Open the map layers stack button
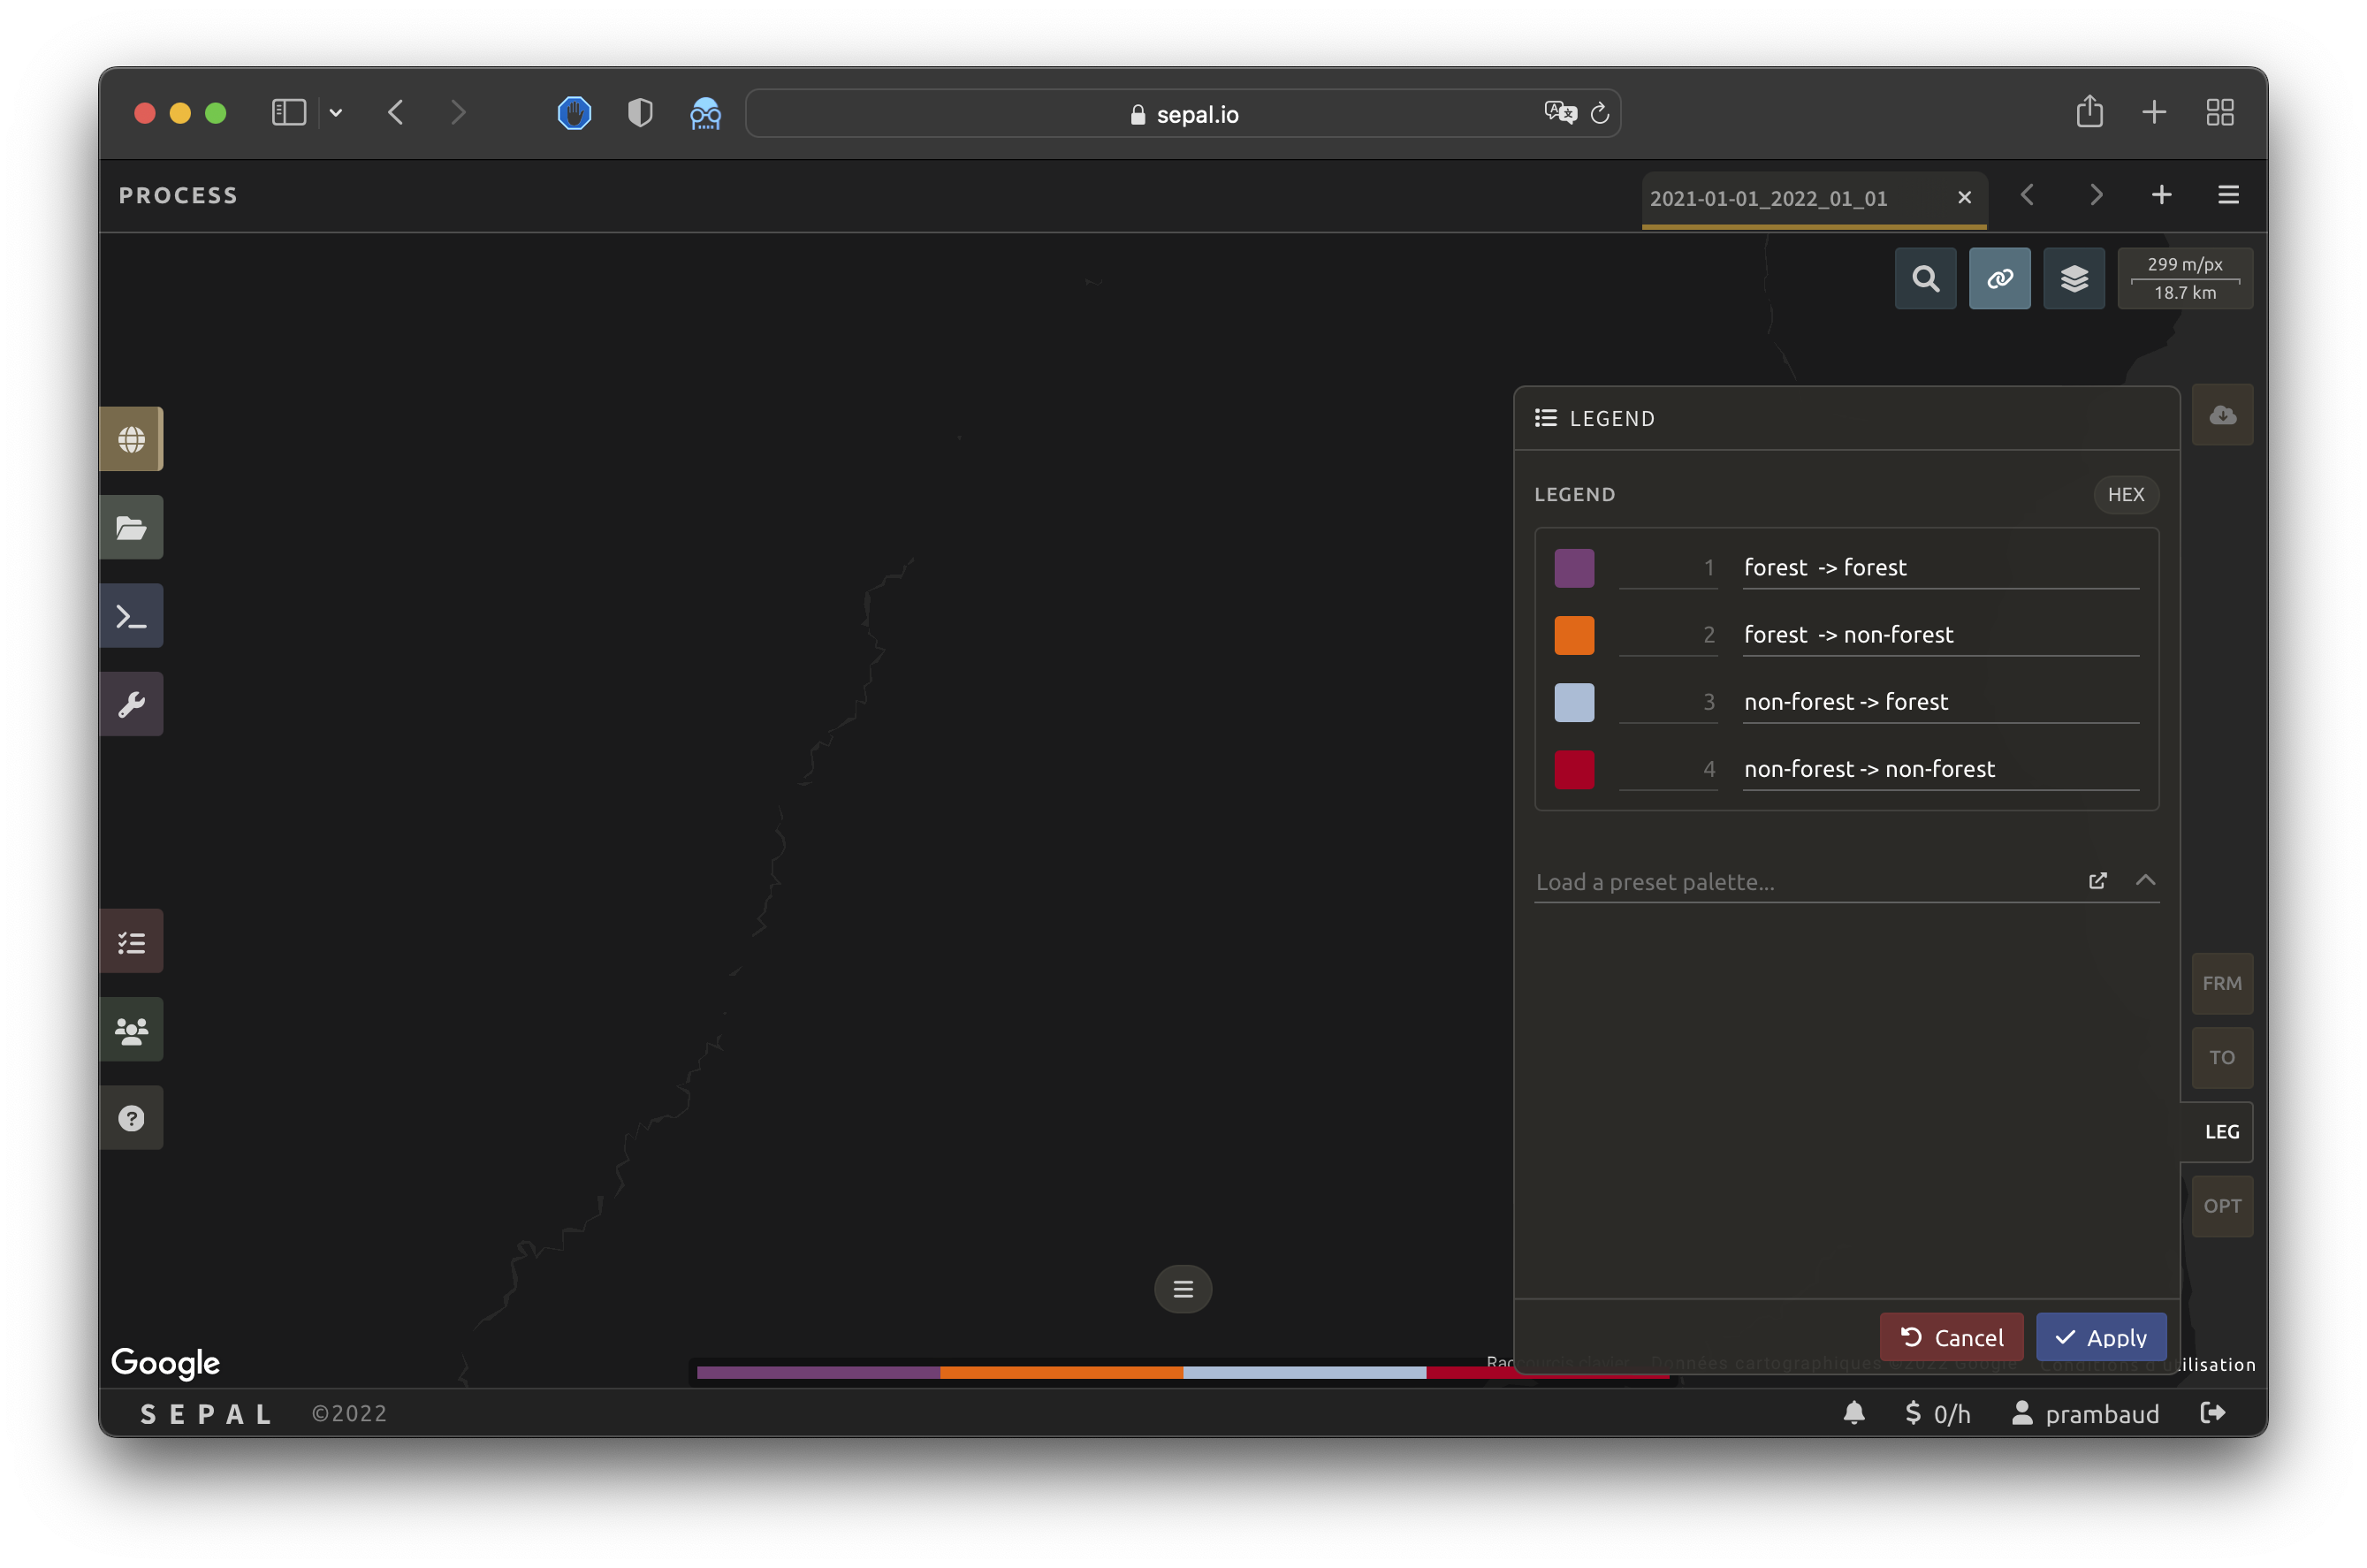This screenshot has height=1568, width=2367. tap(2073, 278)
